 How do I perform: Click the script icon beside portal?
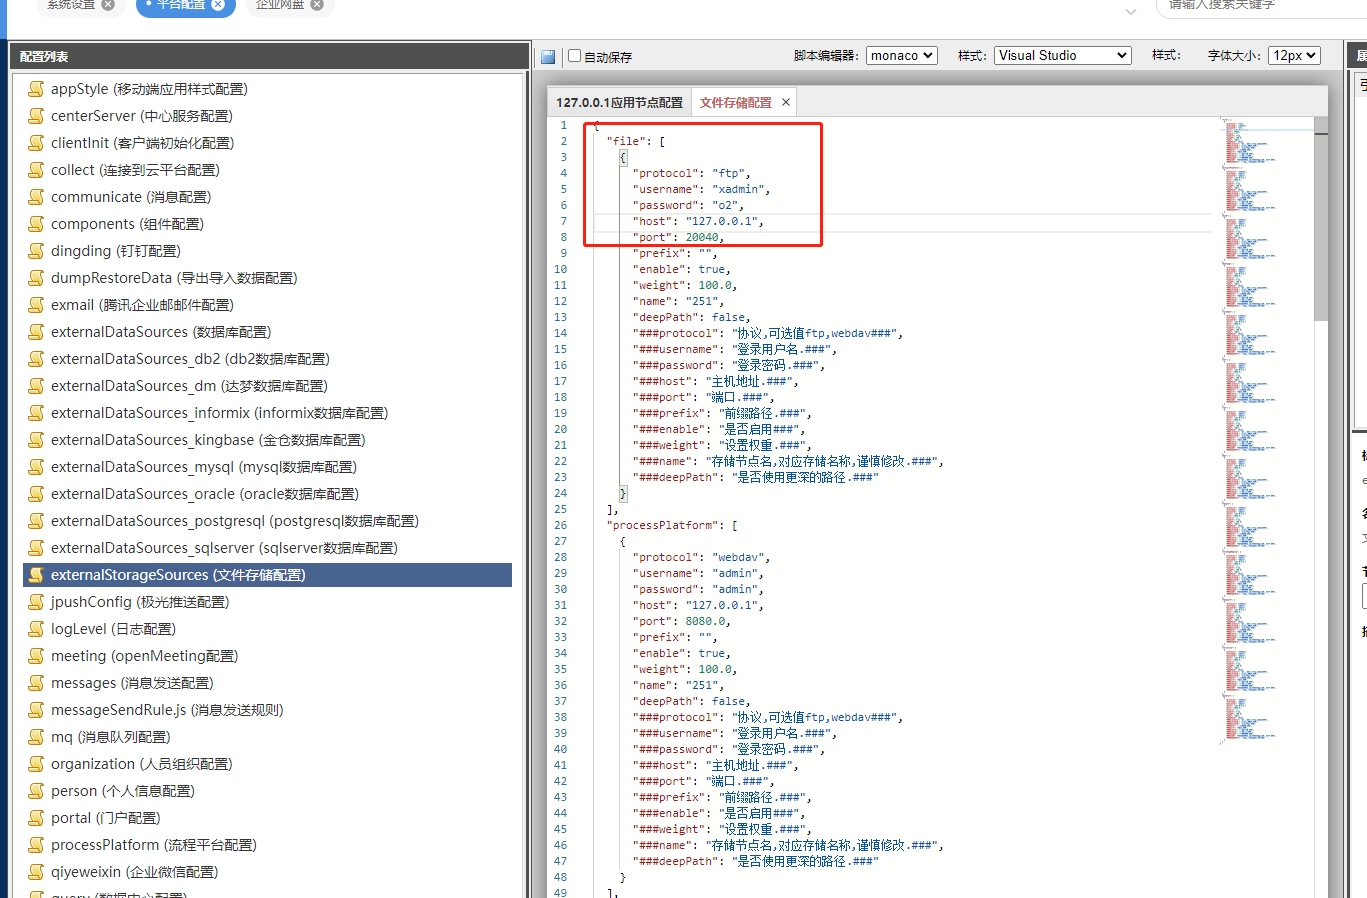point(36,818)
